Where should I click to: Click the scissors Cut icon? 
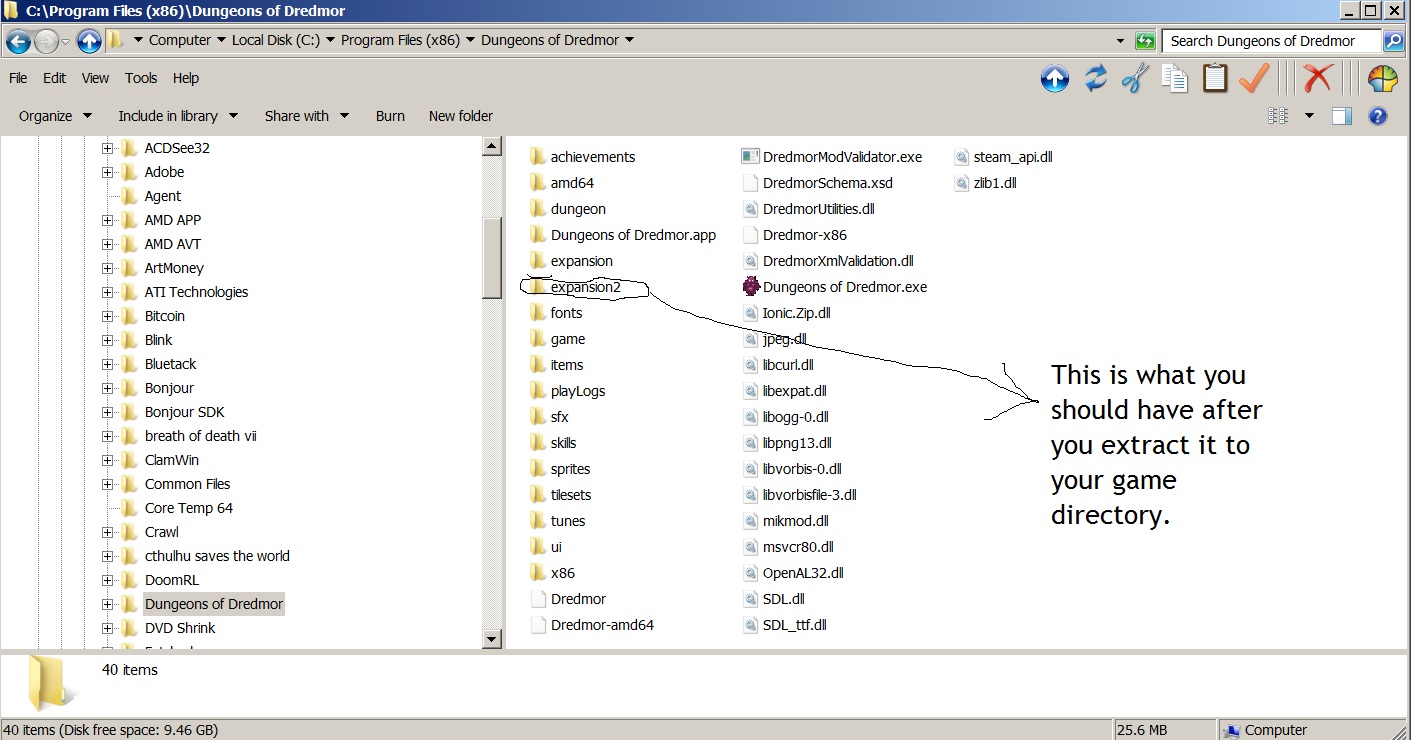point(1135,79)
